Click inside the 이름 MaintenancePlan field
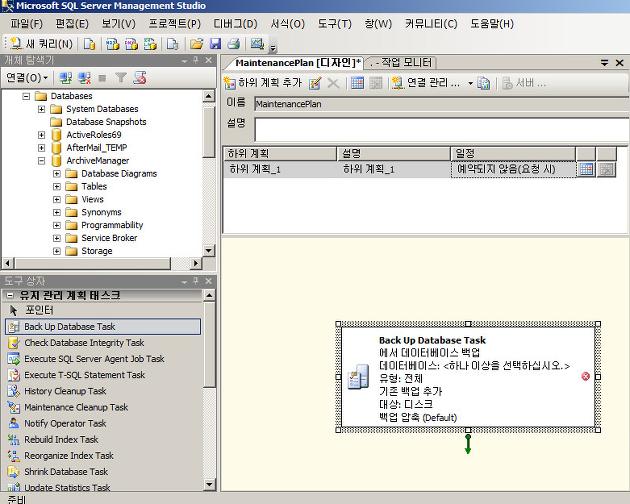Screen dimensions: 630x504 (442, 104)
